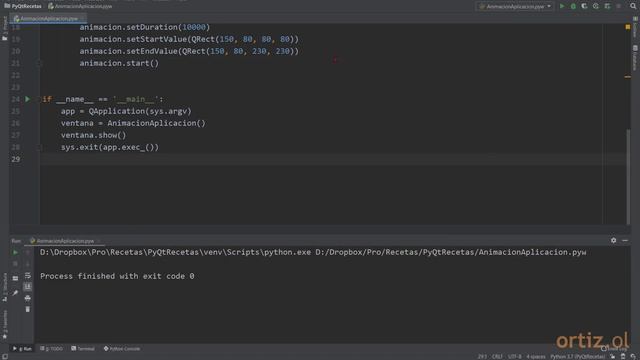This screenshot has width=640, height=360.
Task: Open the TODO tool window tab
Action: point(51,349)
